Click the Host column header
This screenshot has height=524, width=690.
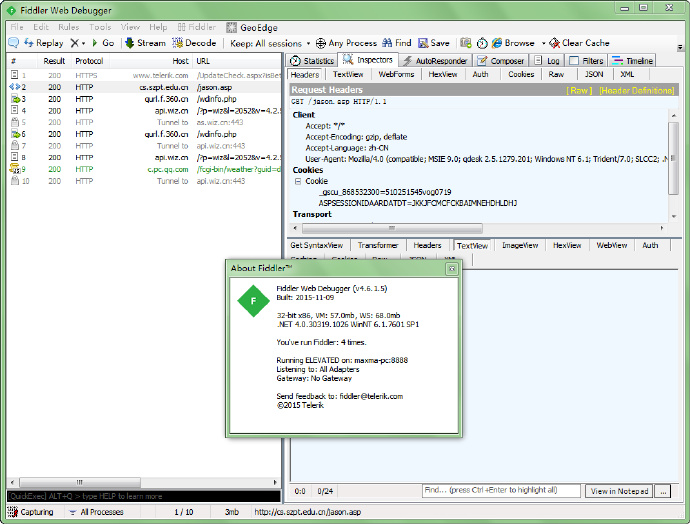180,61
